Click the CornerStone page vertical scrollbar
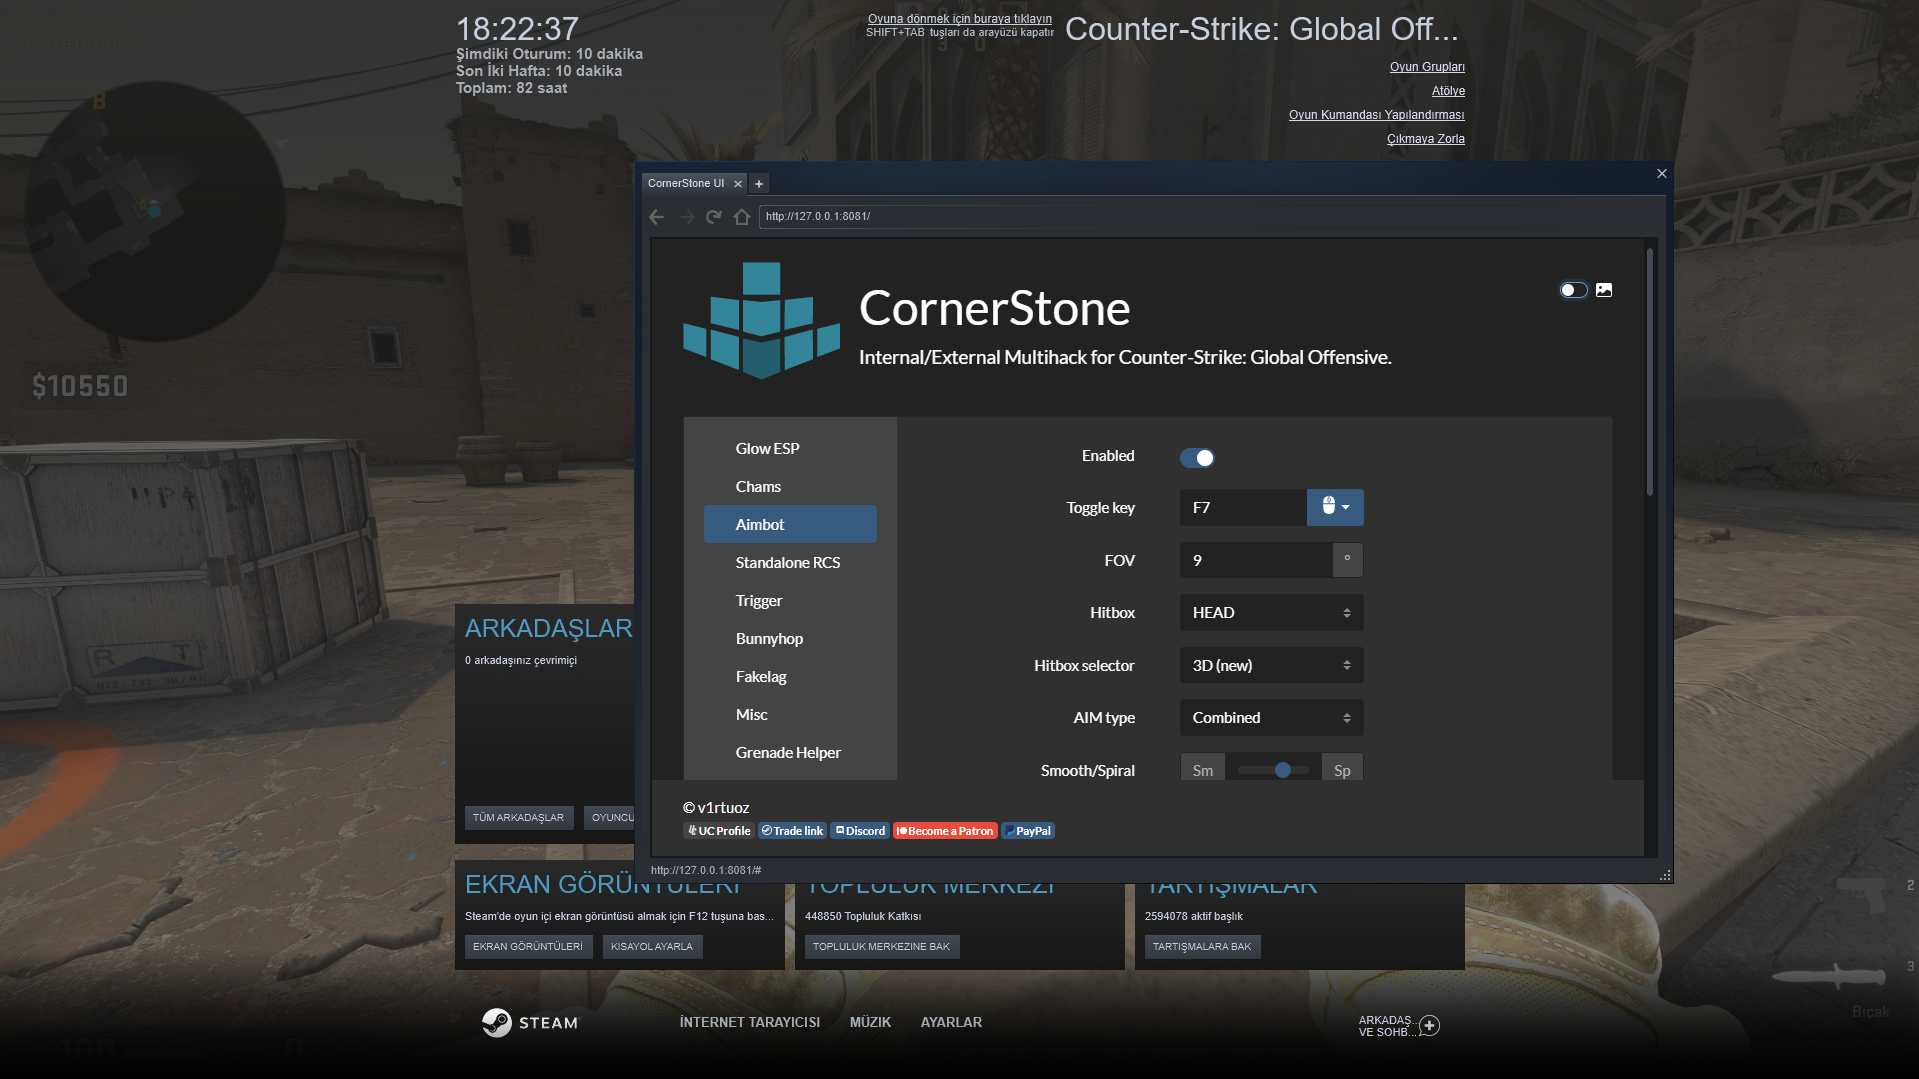This screenshot has height=1079, width=1919. (x=1650, y=372)
